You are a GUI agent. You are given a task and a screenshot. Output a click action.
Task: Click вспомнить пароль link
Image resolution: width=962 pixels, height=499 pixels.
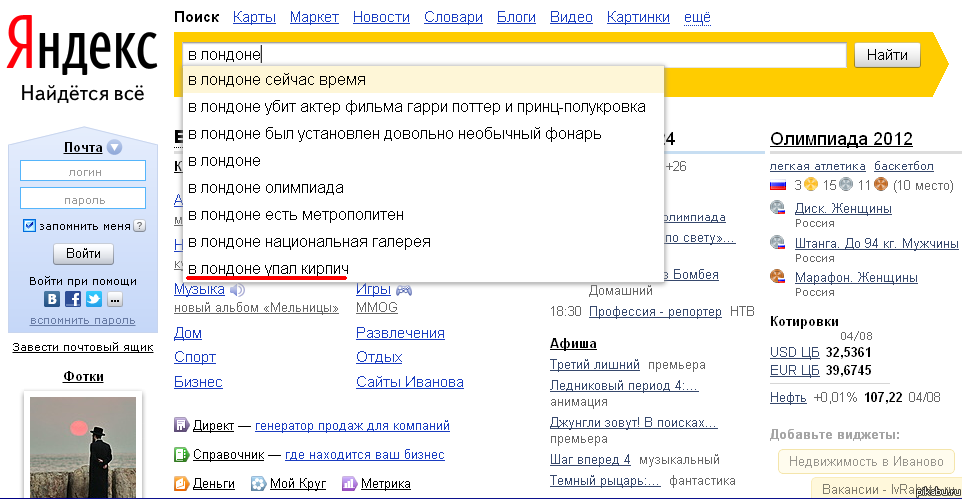(x=83, y=320)
